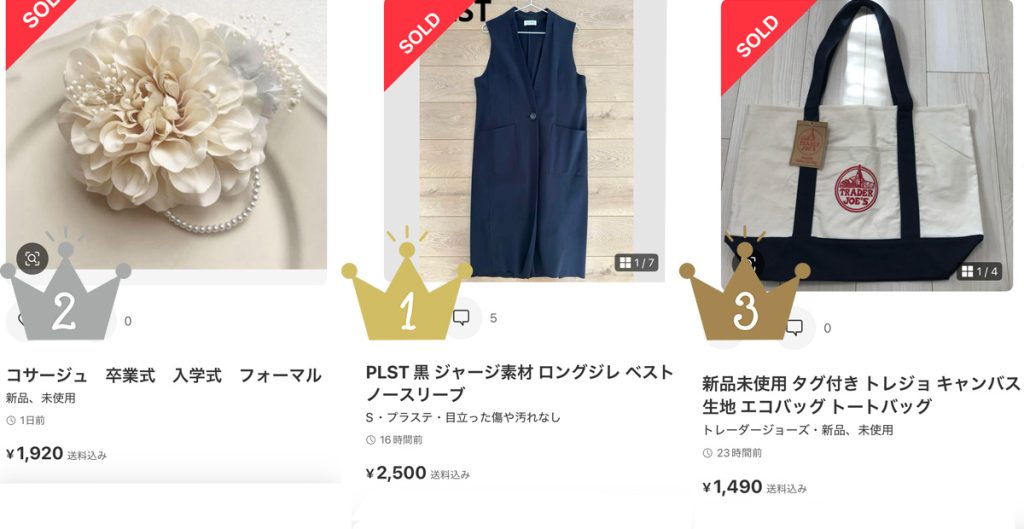Open the 1/7 photo counter badge
The width and height of the screenshot is (1024, 529).
tap(637, 263)
